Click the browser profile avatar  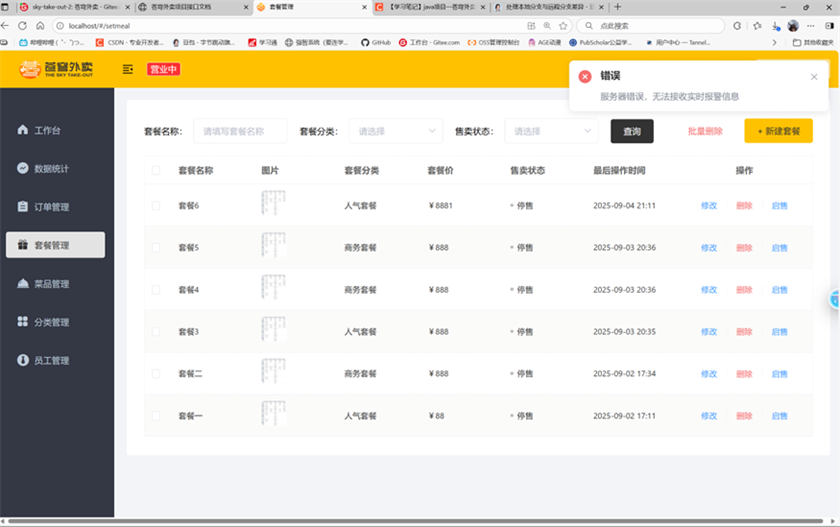tap(793, 26)
